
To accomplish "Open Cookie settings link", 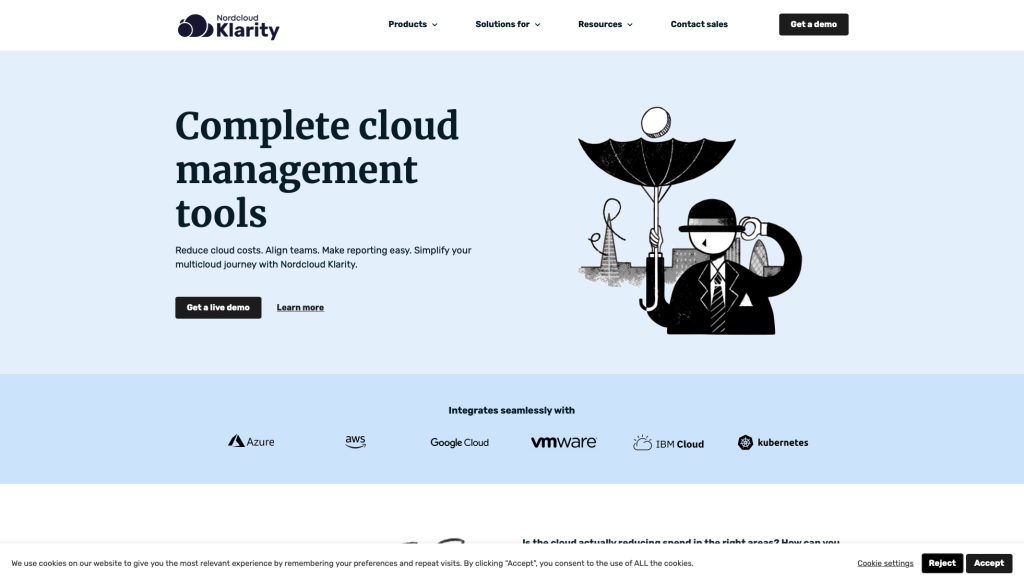I will pos(885,563).
